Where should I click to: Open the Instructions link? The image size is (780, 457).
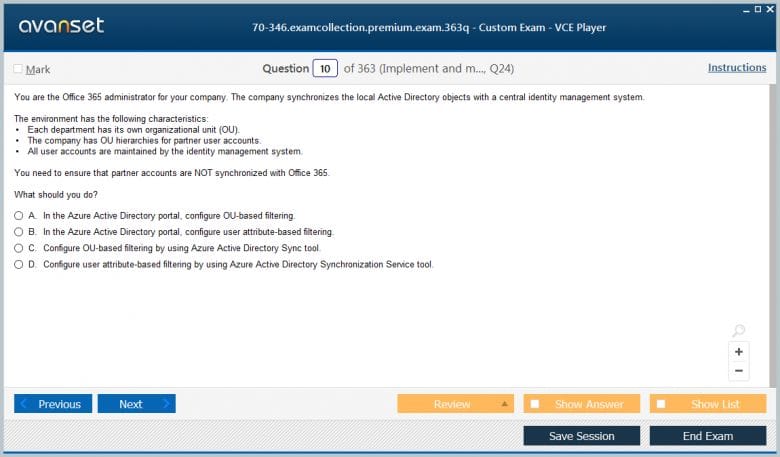click(x=737, y=68)
